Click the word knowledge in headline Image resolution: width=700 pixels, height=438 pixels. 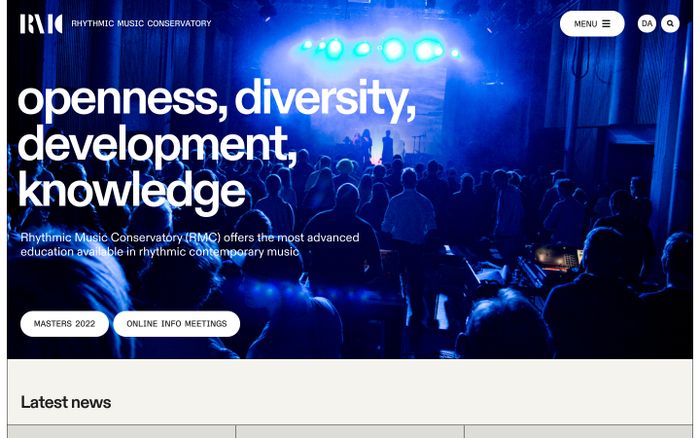pyautogui.click(x=132, y=191)
